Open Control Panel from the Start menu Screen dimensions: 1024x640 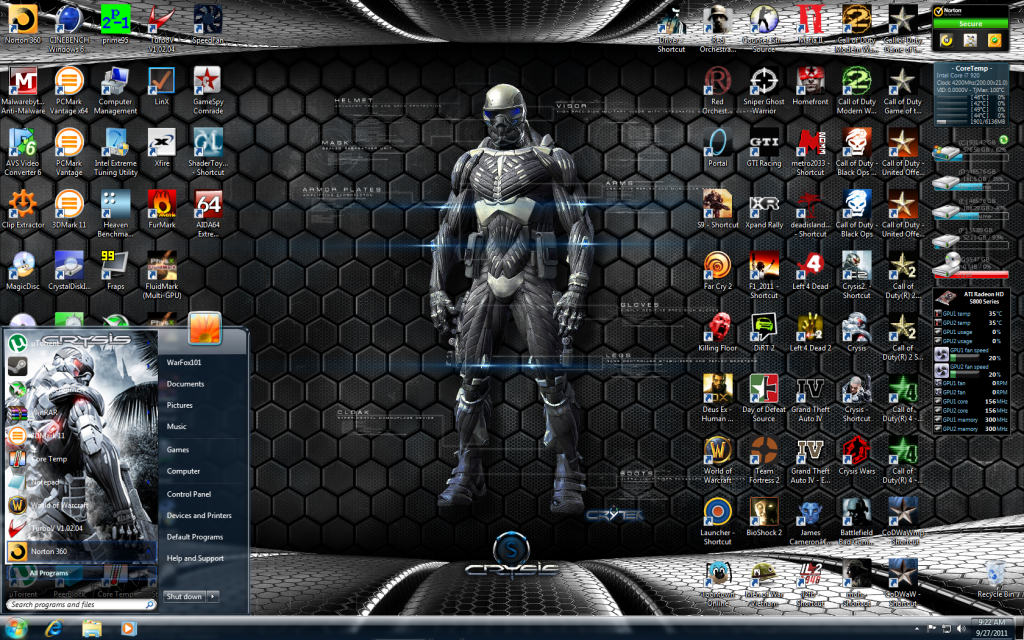188,494
